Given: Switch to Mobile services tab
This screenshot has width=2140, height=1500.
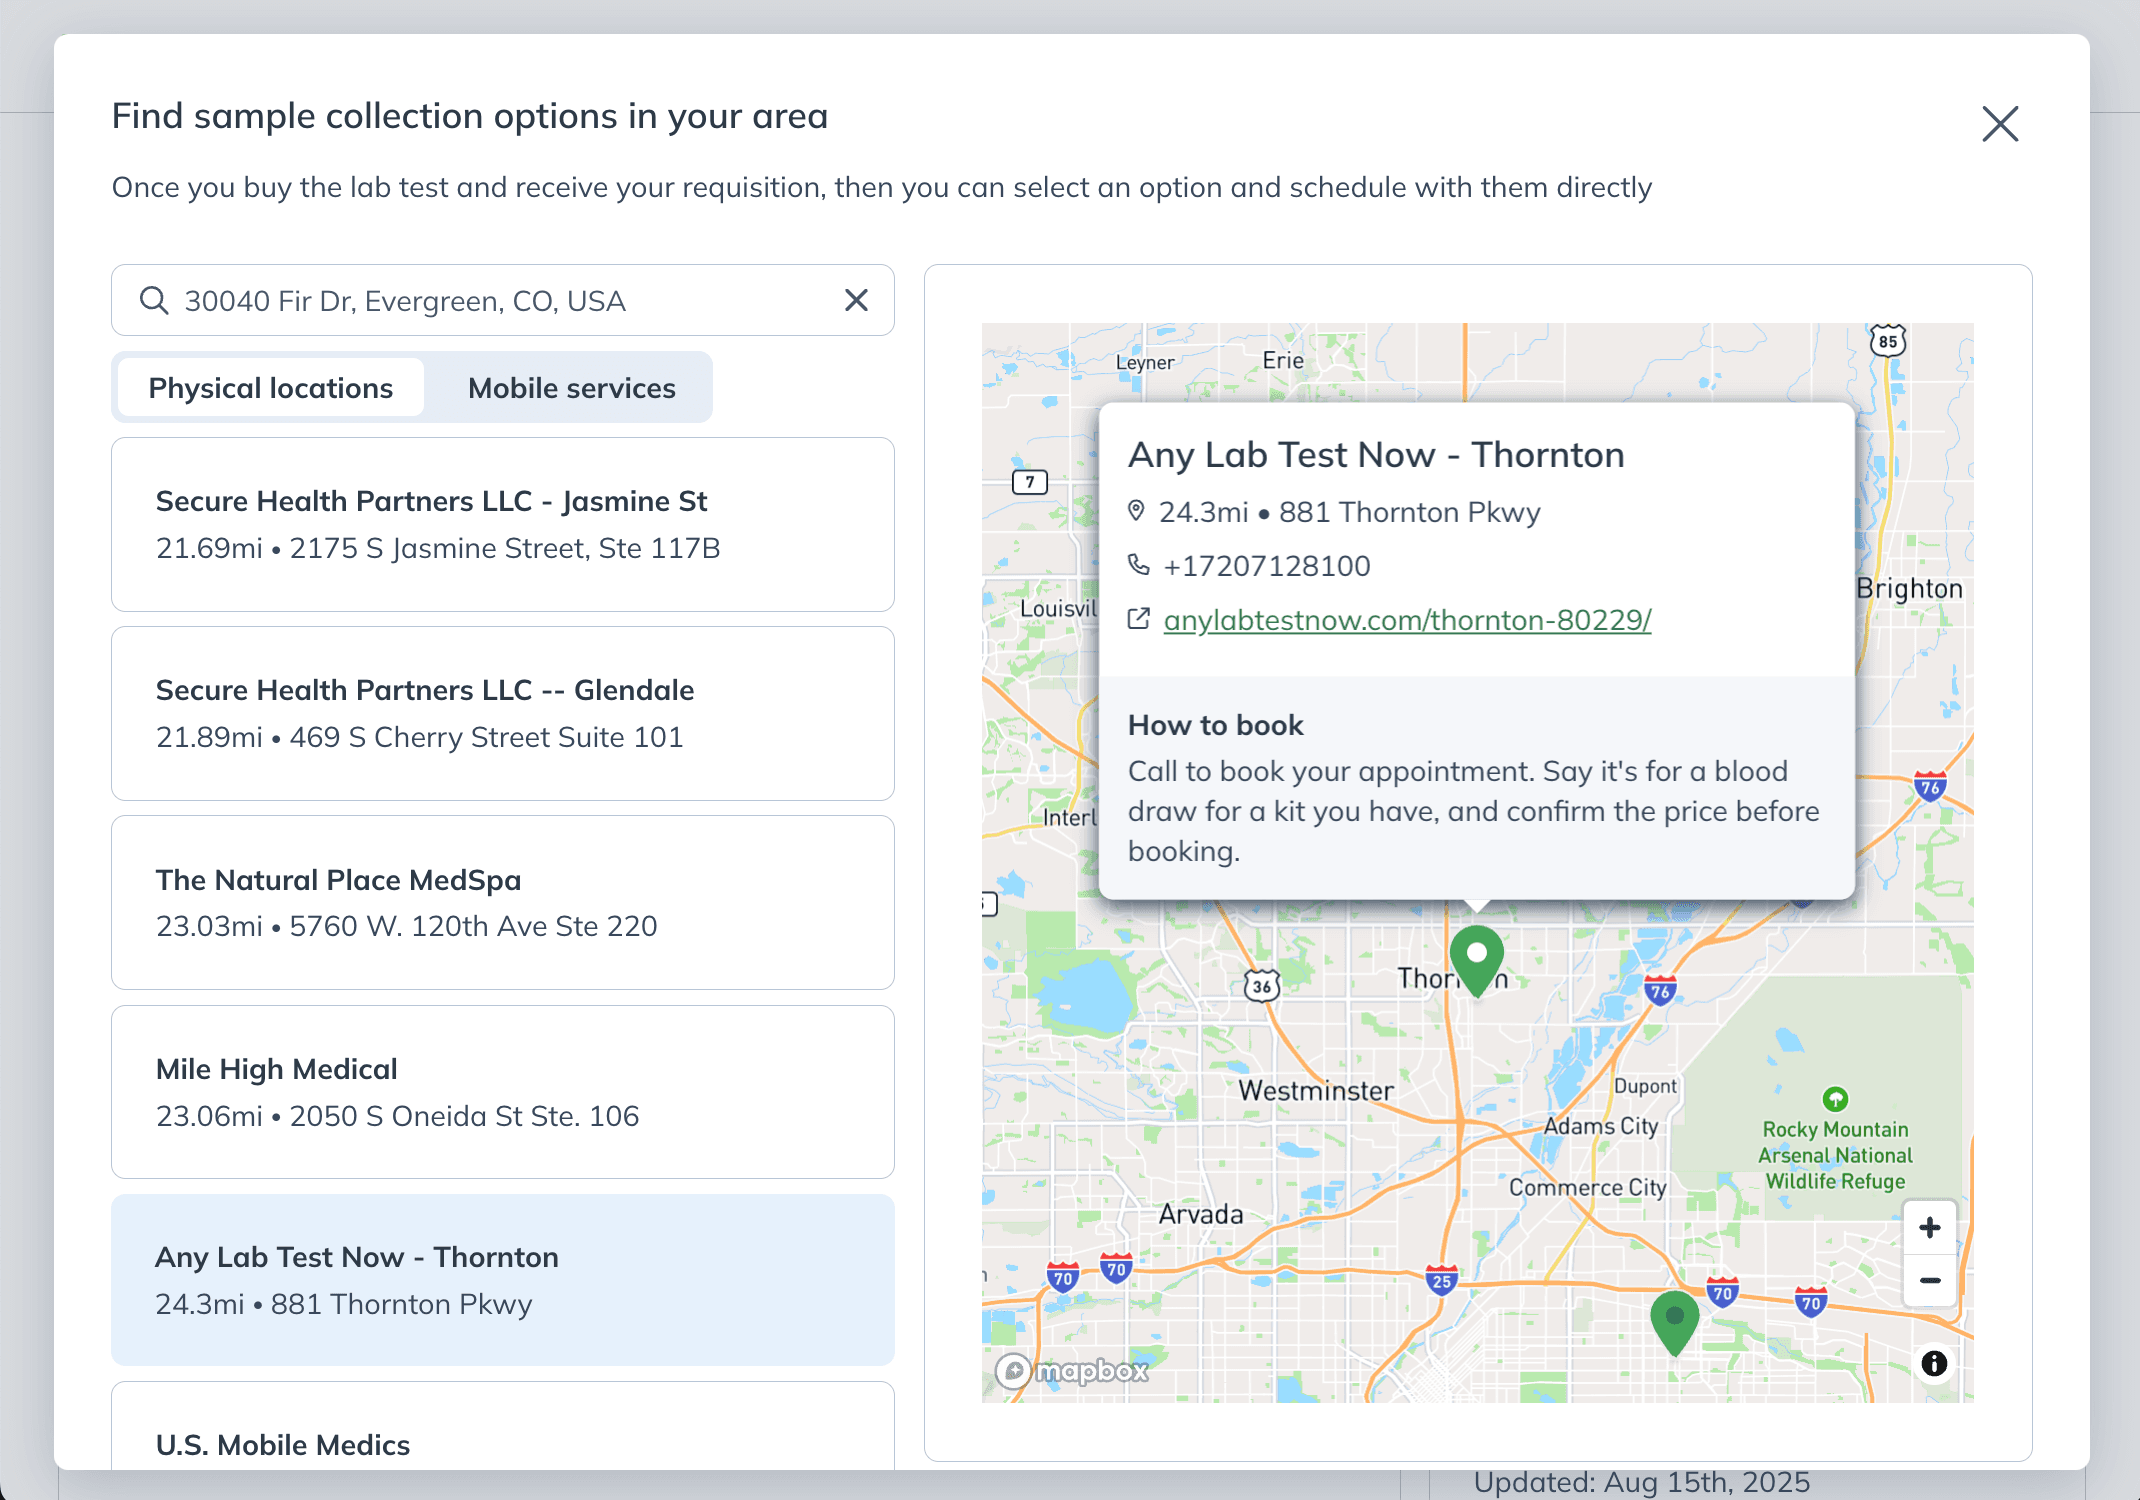Looking at the screenshot, I should click(572, 388).
